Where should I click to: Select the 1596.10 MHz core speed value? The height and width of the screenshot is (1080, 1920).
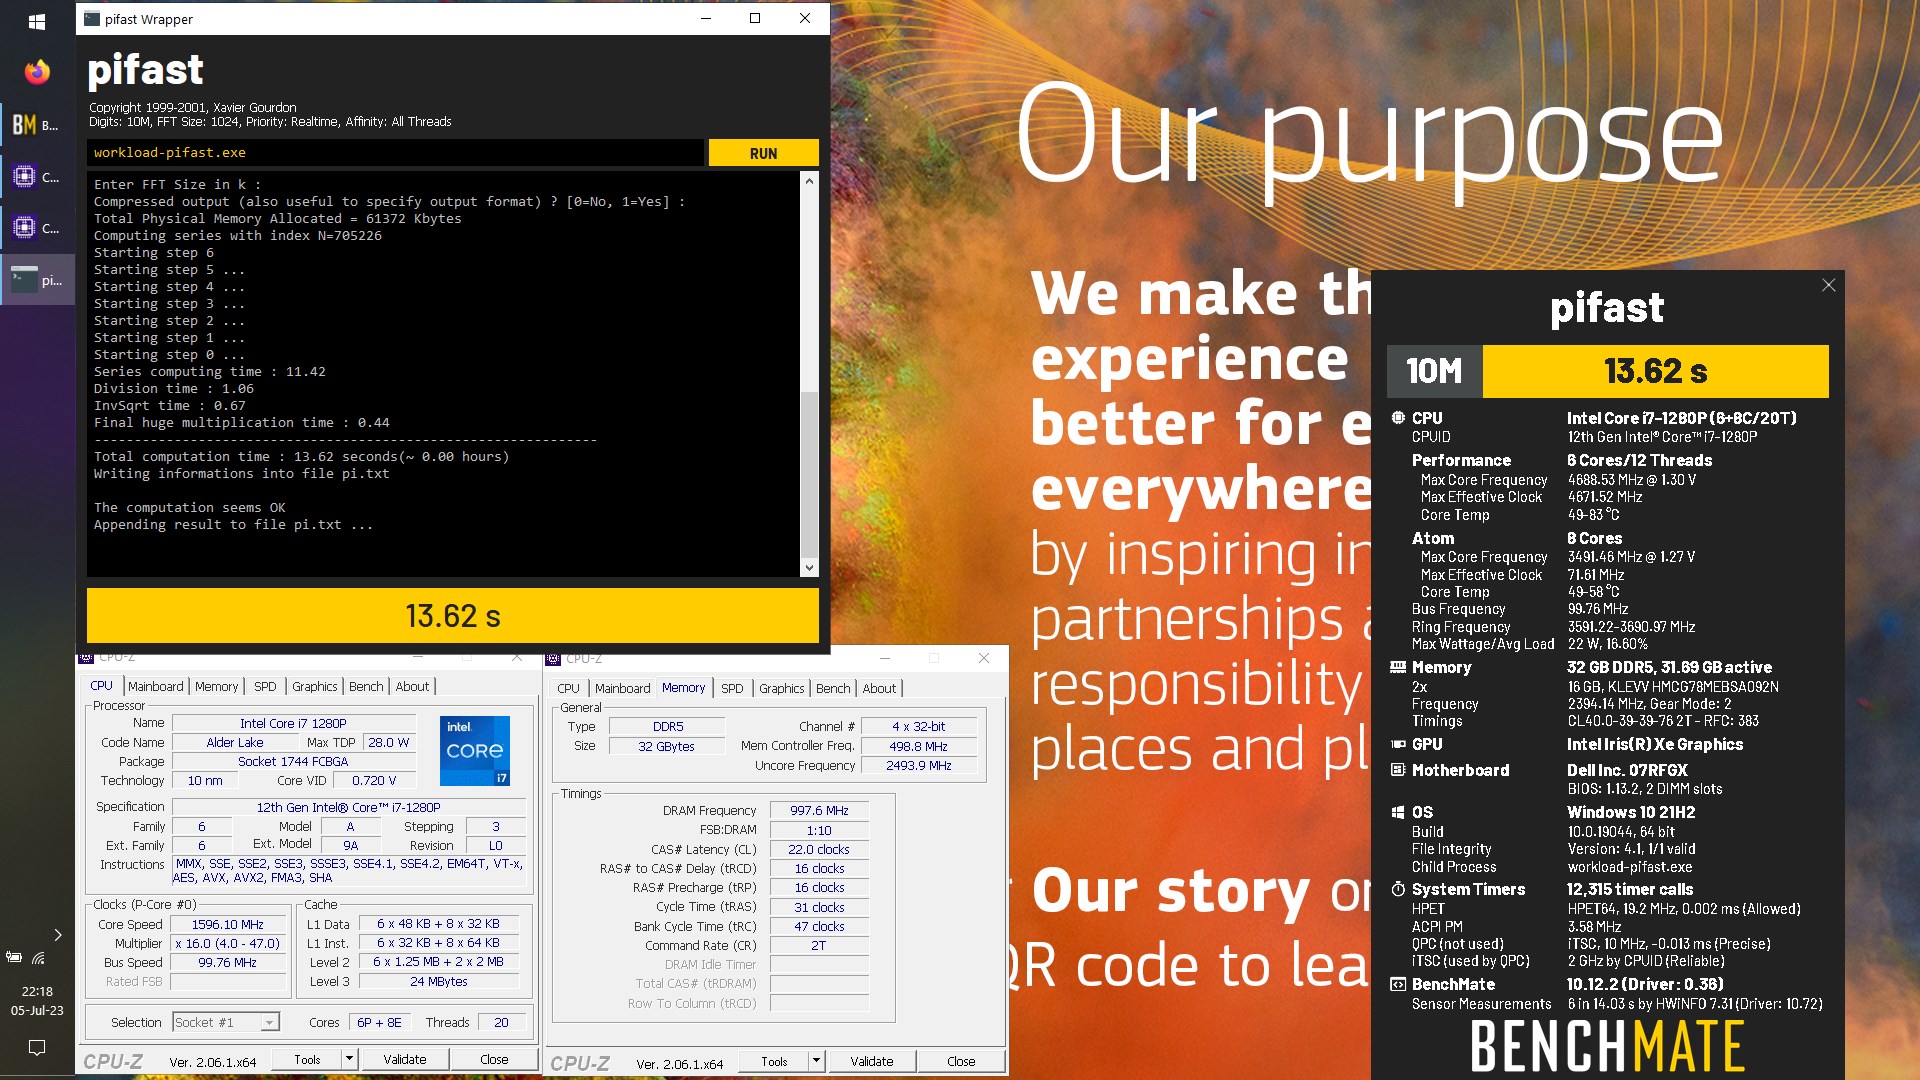pos(228,924)
